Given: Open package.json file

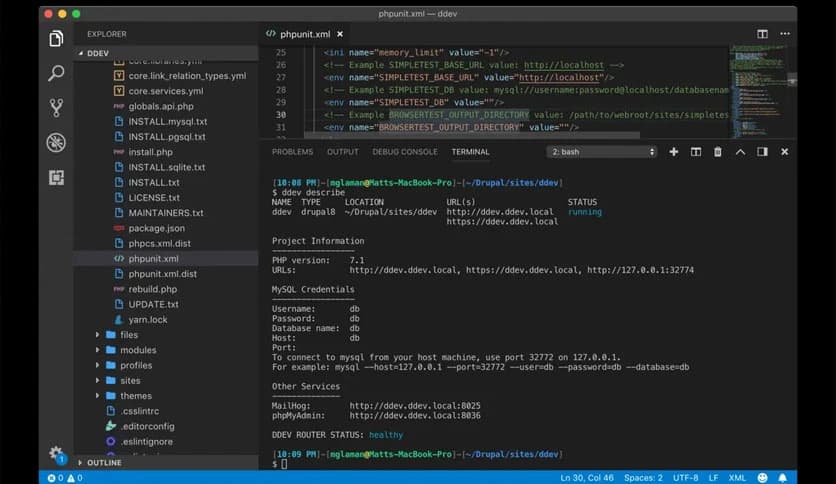Looking at the screenshot, I should click(157, 228).
